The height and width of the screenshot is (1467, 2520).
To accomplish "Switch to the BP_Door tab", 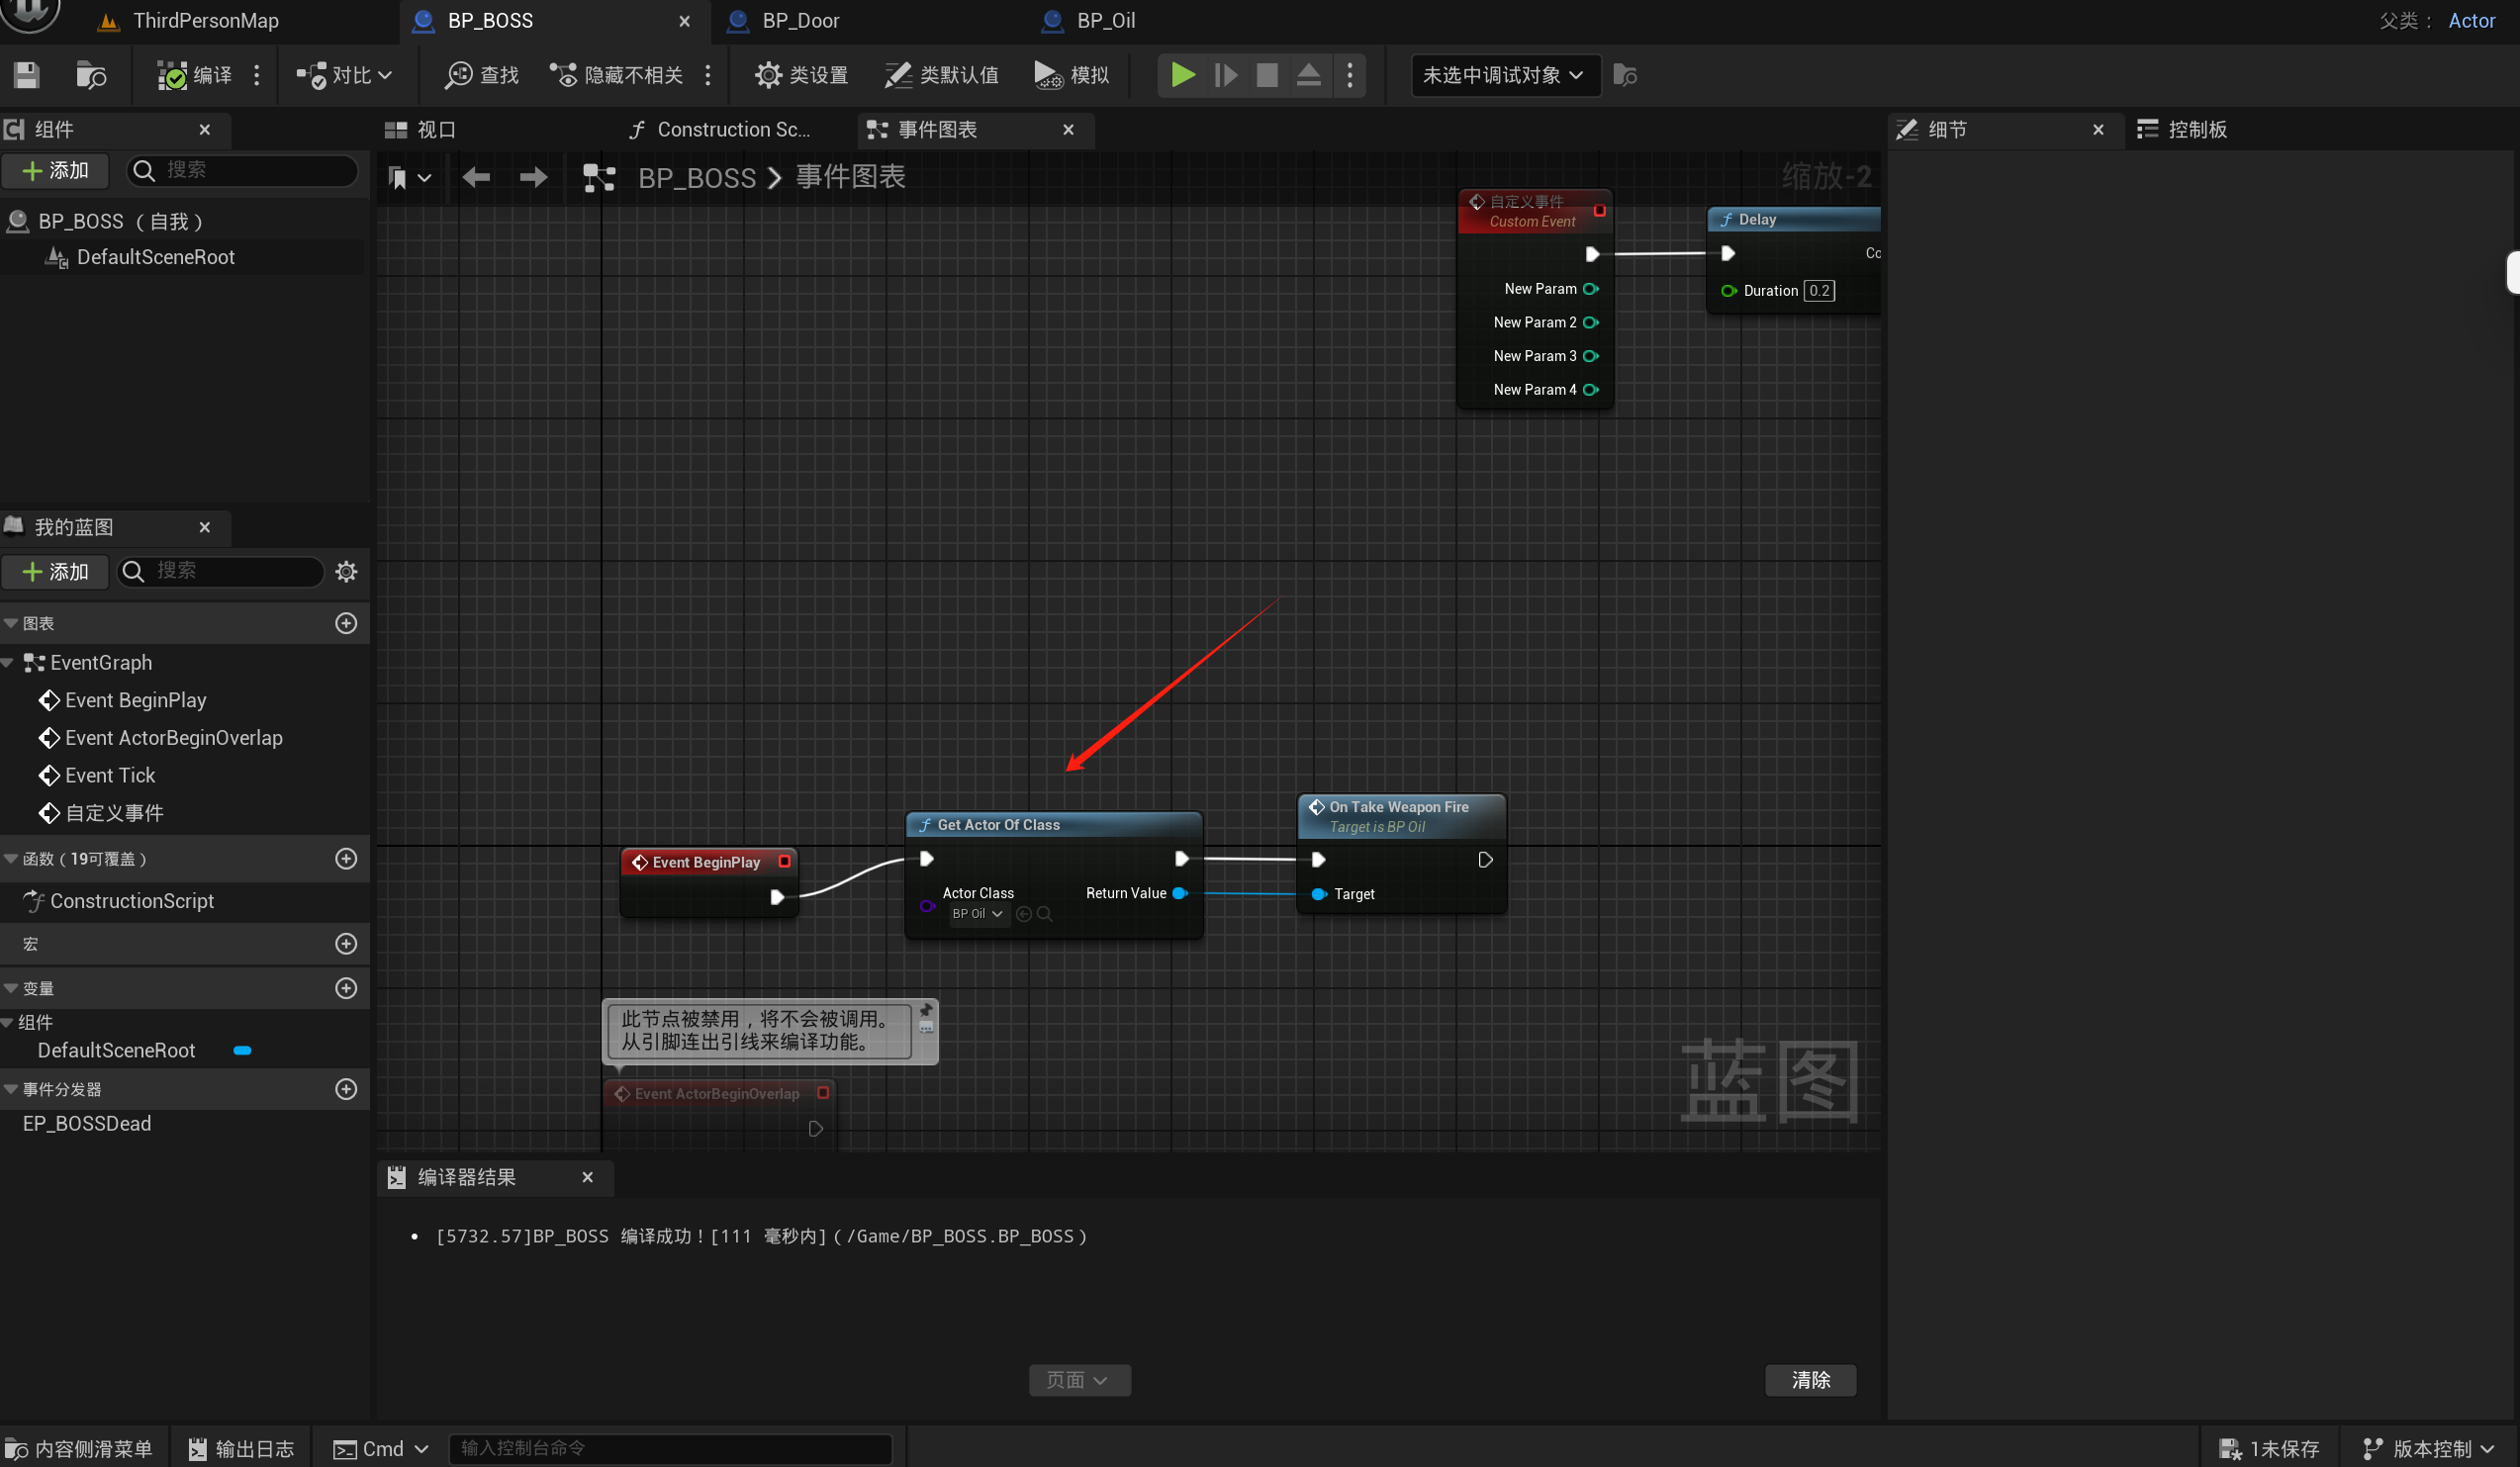I will [x=800, y=20].
